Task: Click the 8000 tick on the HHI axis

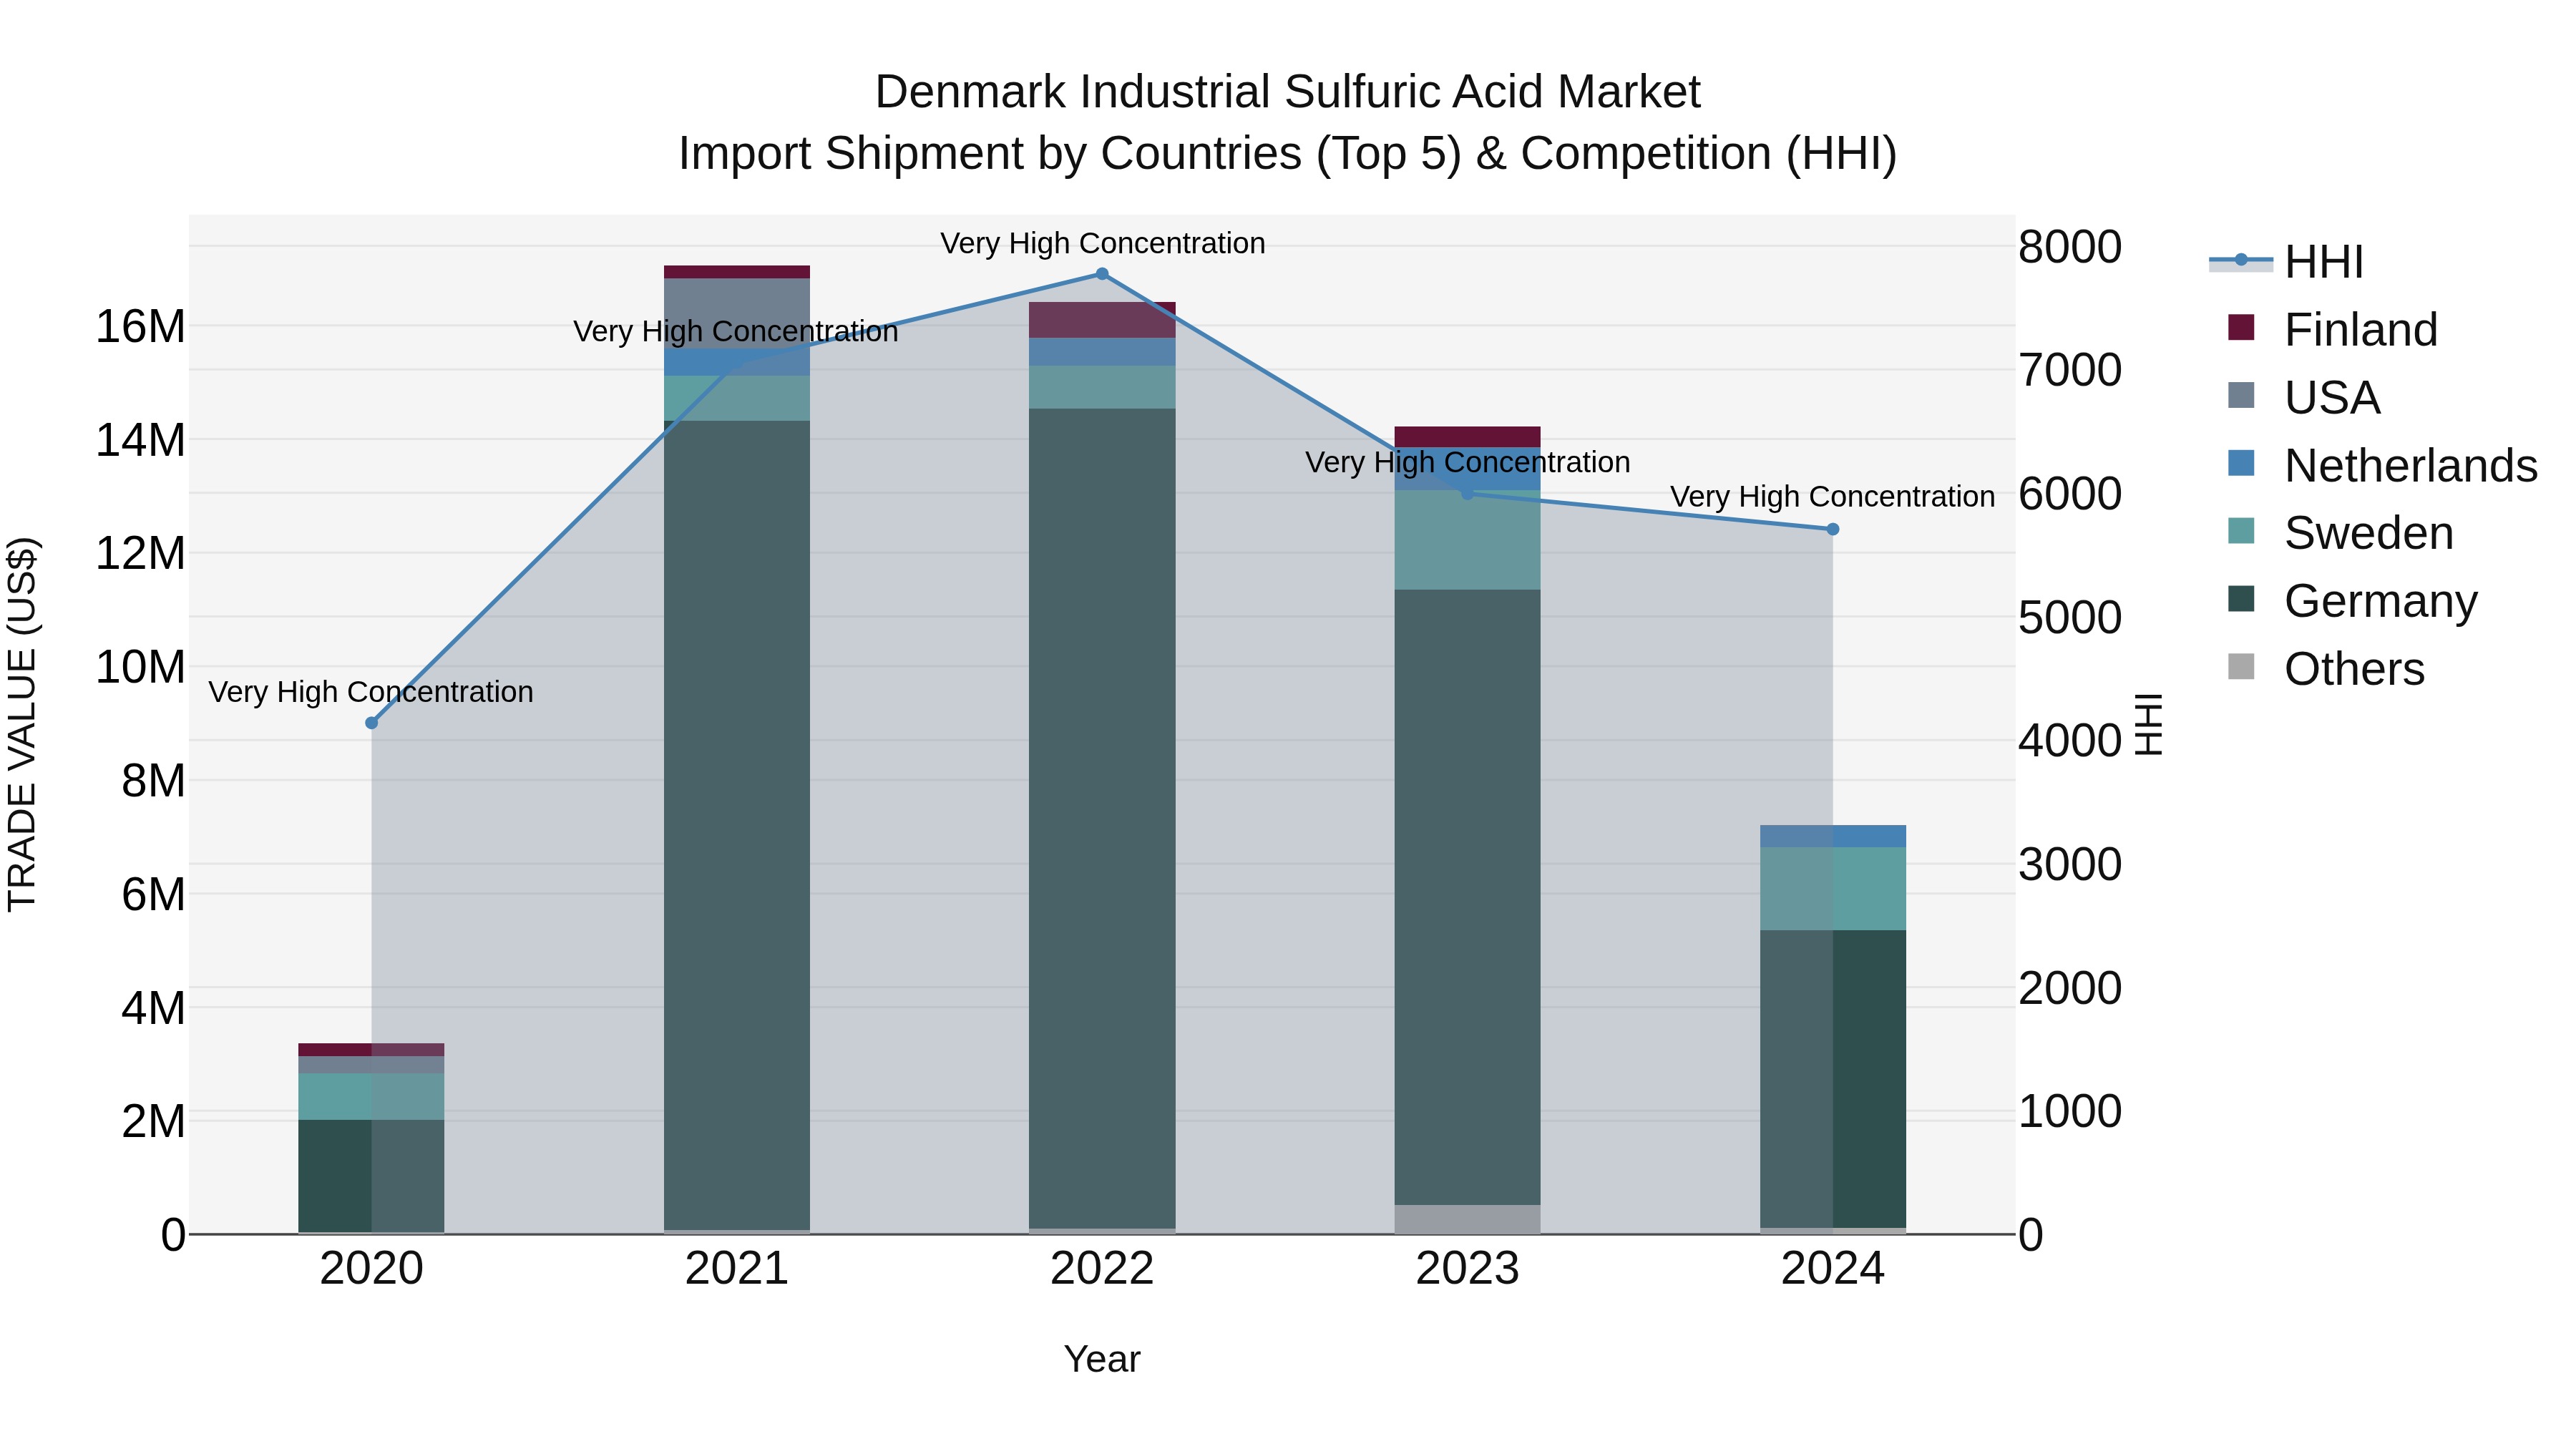Action: point(2070,246)
